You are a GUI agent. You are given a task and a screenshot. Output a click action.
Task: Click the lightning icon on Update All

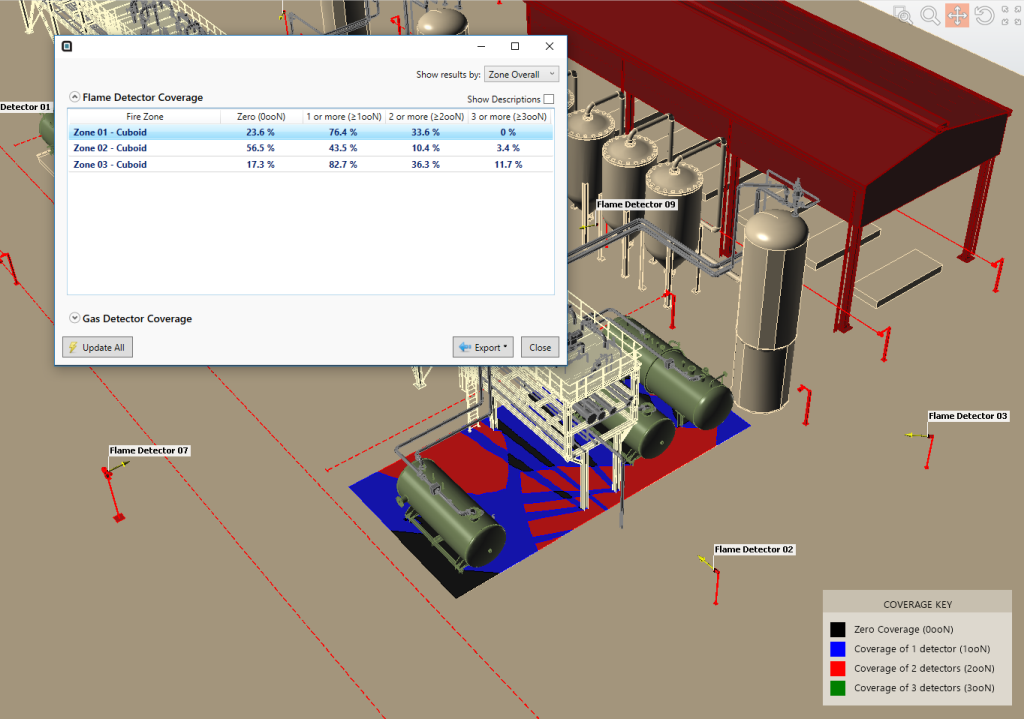point(72,347)
